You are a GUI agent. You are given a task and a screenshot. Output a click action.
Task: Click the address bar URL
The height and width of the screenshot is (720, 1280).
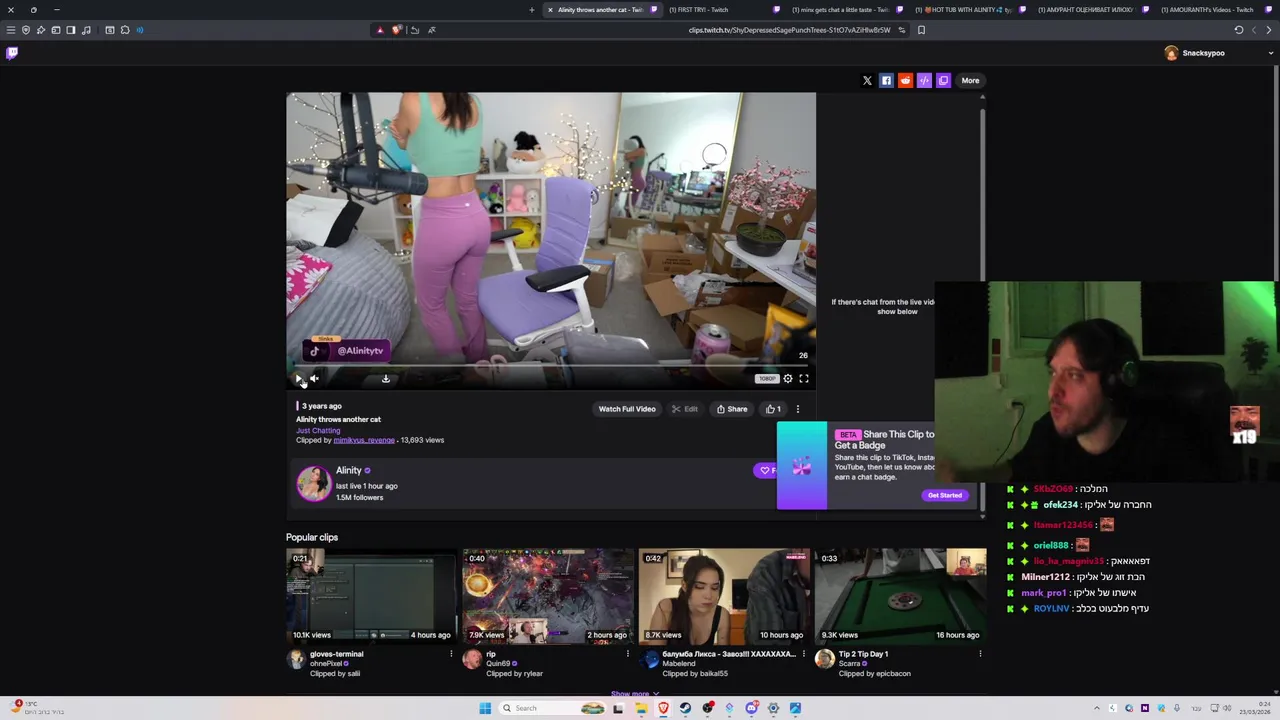[x=789, y=30]
